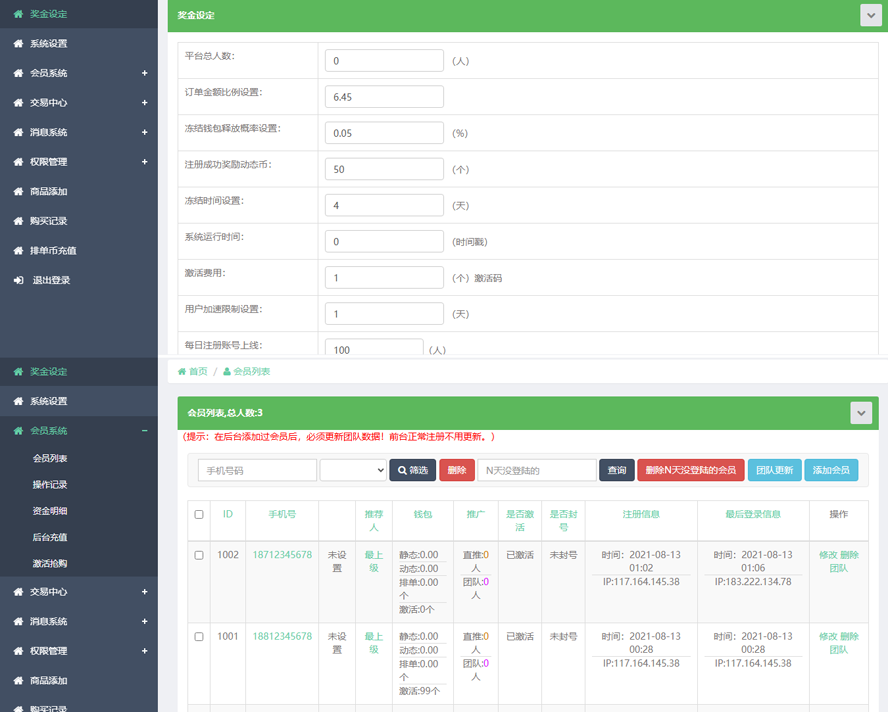The width and height of the screenshot is (888, 712).
Task: Collapse 会员系统 submenu via the minus sign
Action: coord(145,431)
